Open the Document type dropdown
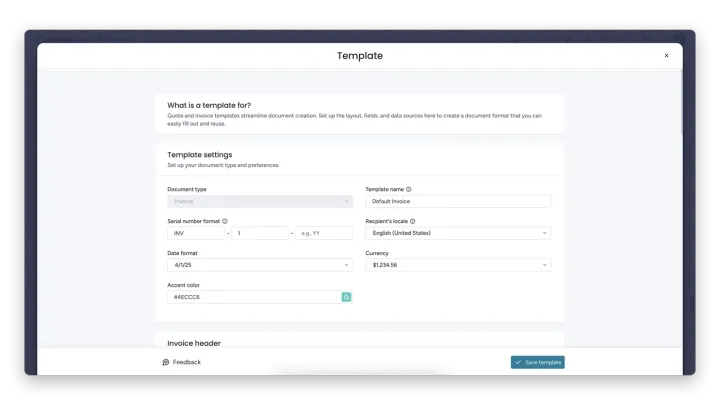 point(260,201)
